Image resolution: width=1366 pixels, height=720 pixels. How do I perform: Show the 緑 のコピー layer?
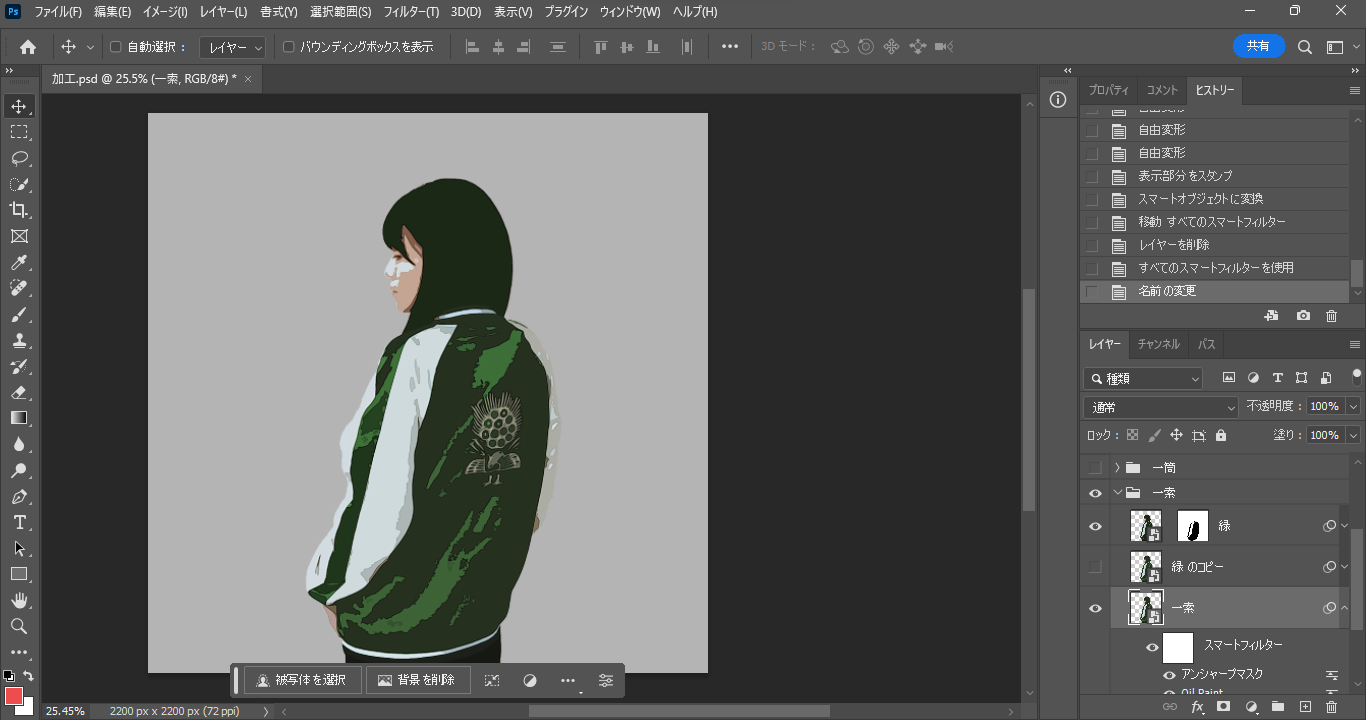tap(1095, 567)
